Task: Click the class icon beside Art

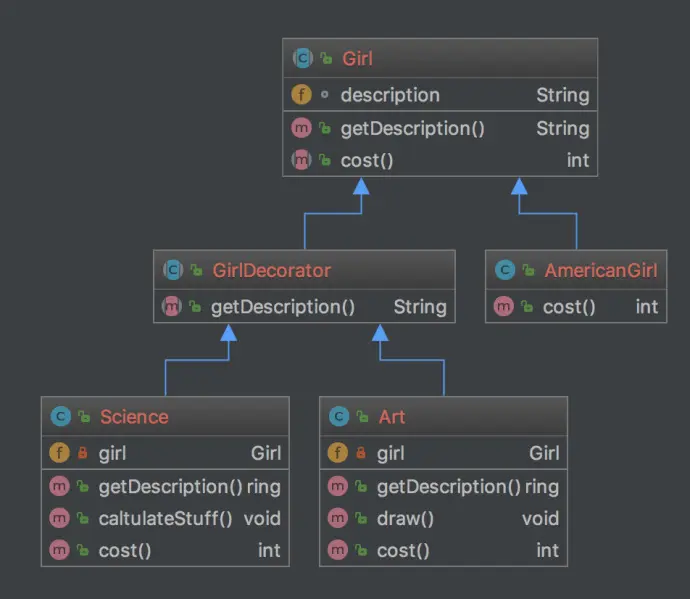Action: (x=339, y=417)
